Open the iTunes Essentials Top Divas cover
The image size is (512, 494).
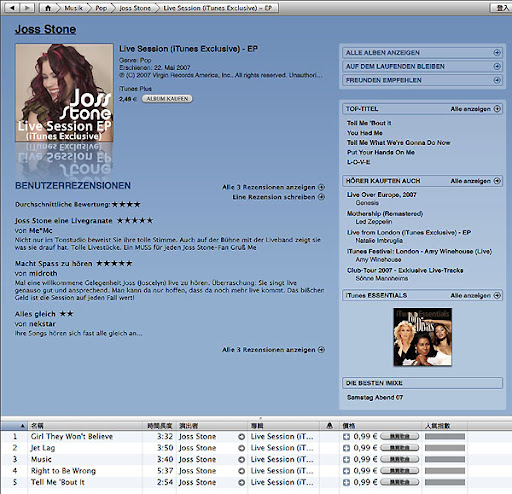[x=423, y=337]
